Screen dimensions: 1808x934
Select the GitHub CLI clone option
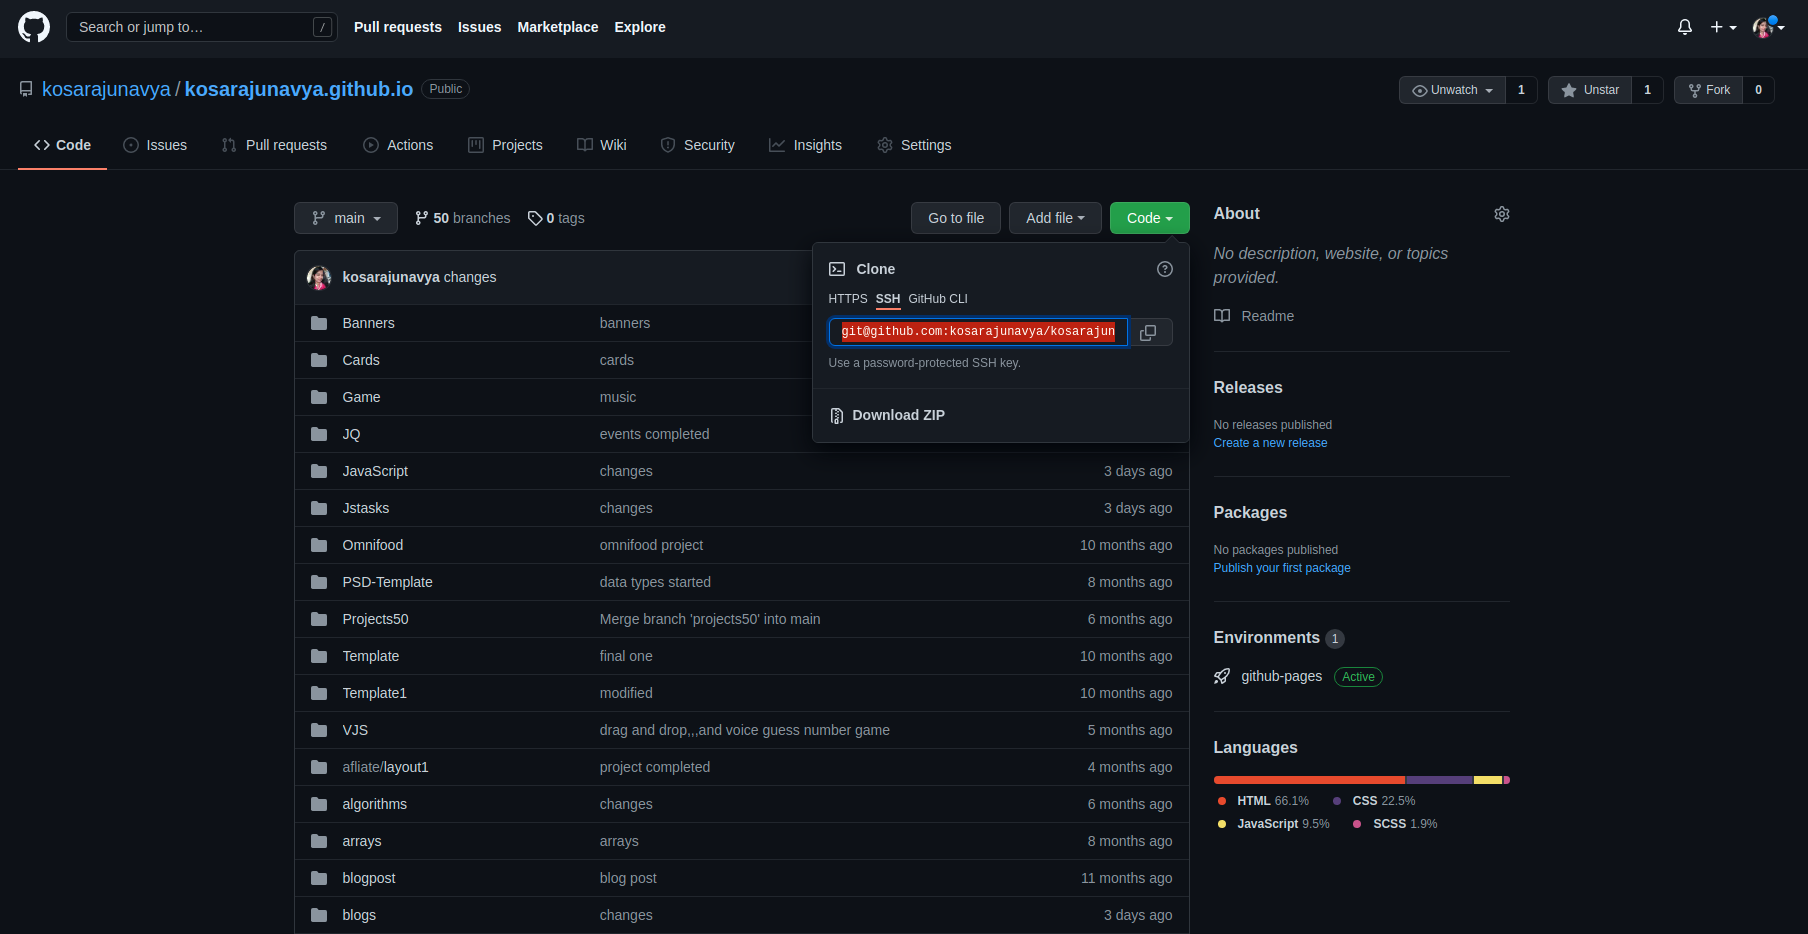[x=937, y=298]
